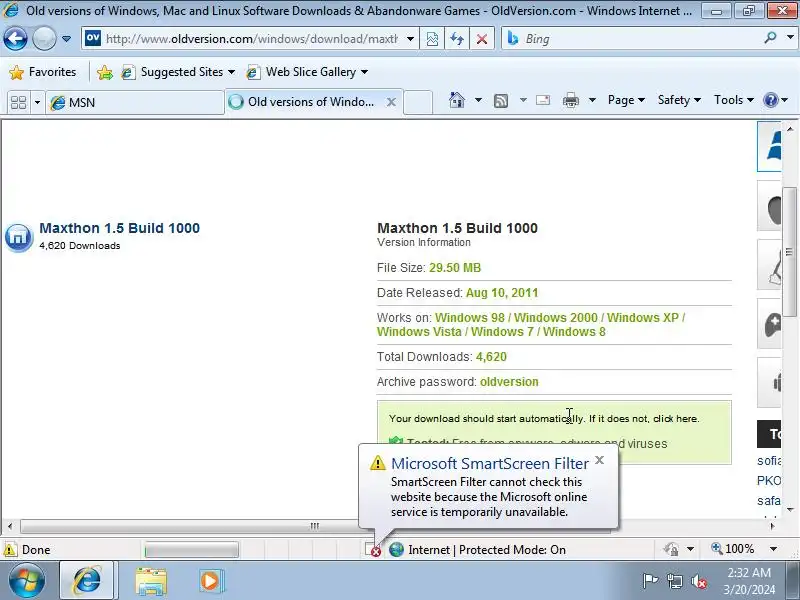Click the search magnifier icon

[x=770, y=38]
